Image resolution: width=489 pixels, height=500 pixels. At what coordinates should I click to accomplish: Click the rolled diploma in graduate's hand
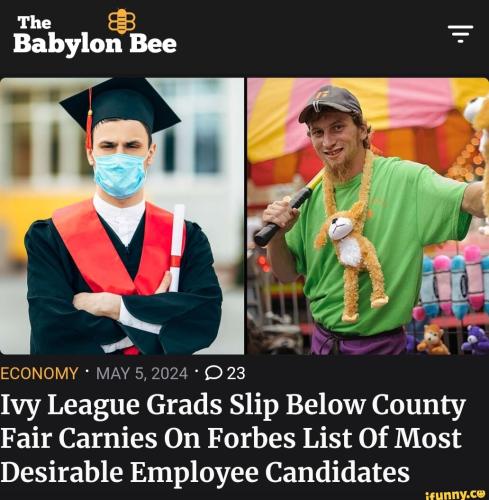(177, 247)
